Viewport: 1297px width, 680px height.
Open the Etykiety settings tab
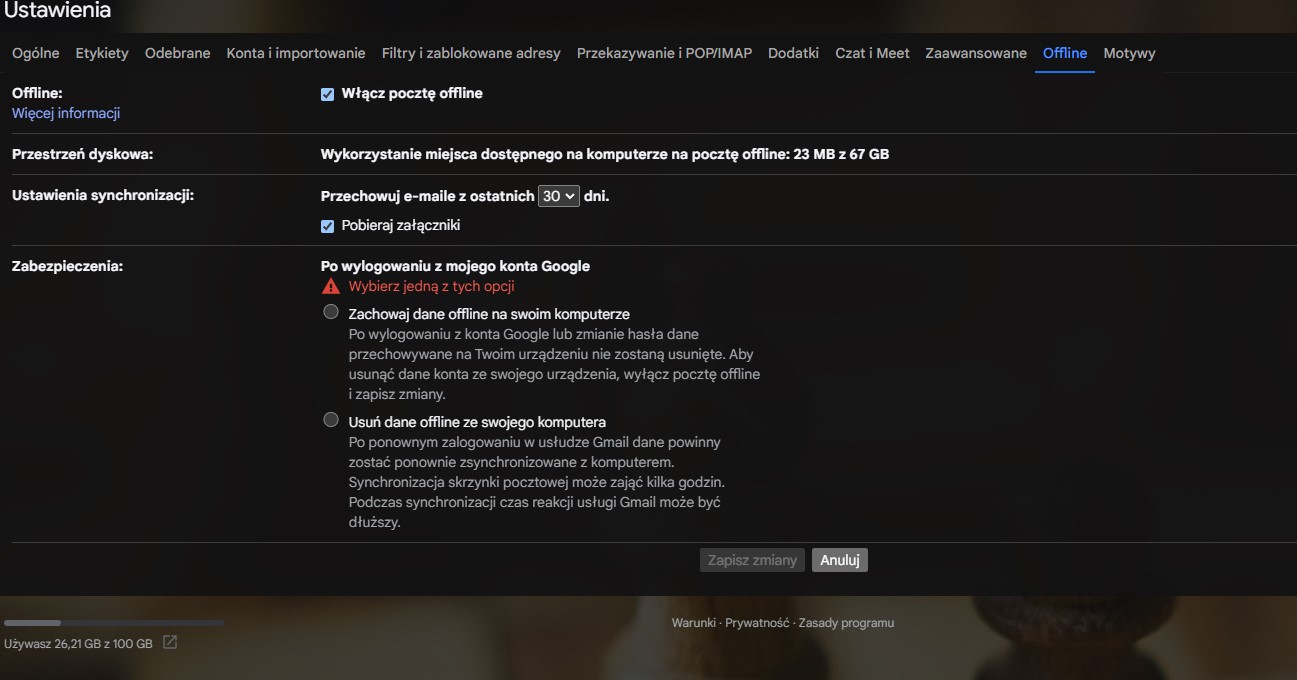click(101, 52)
